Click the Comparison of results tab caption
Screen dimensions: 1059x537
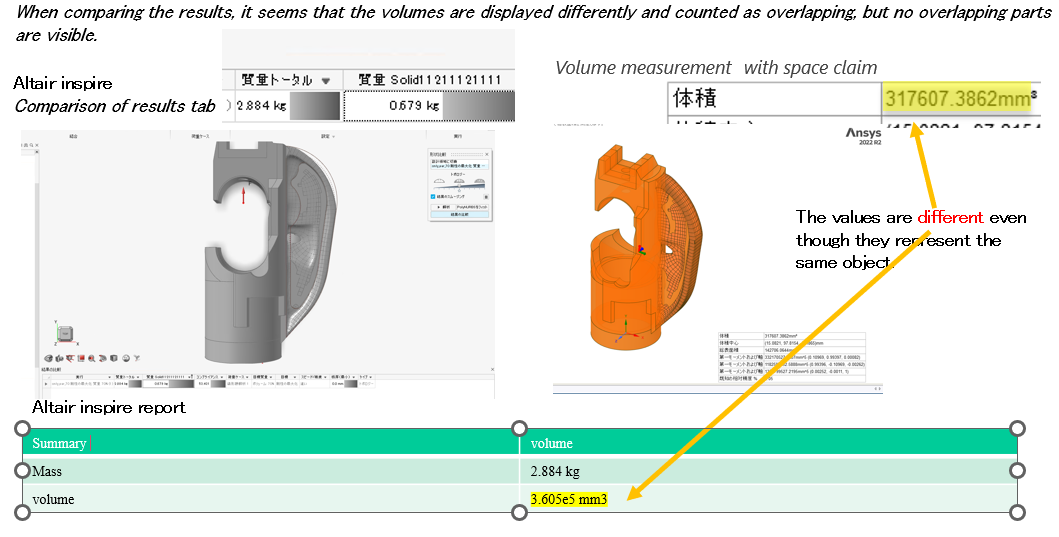point(115,106)
